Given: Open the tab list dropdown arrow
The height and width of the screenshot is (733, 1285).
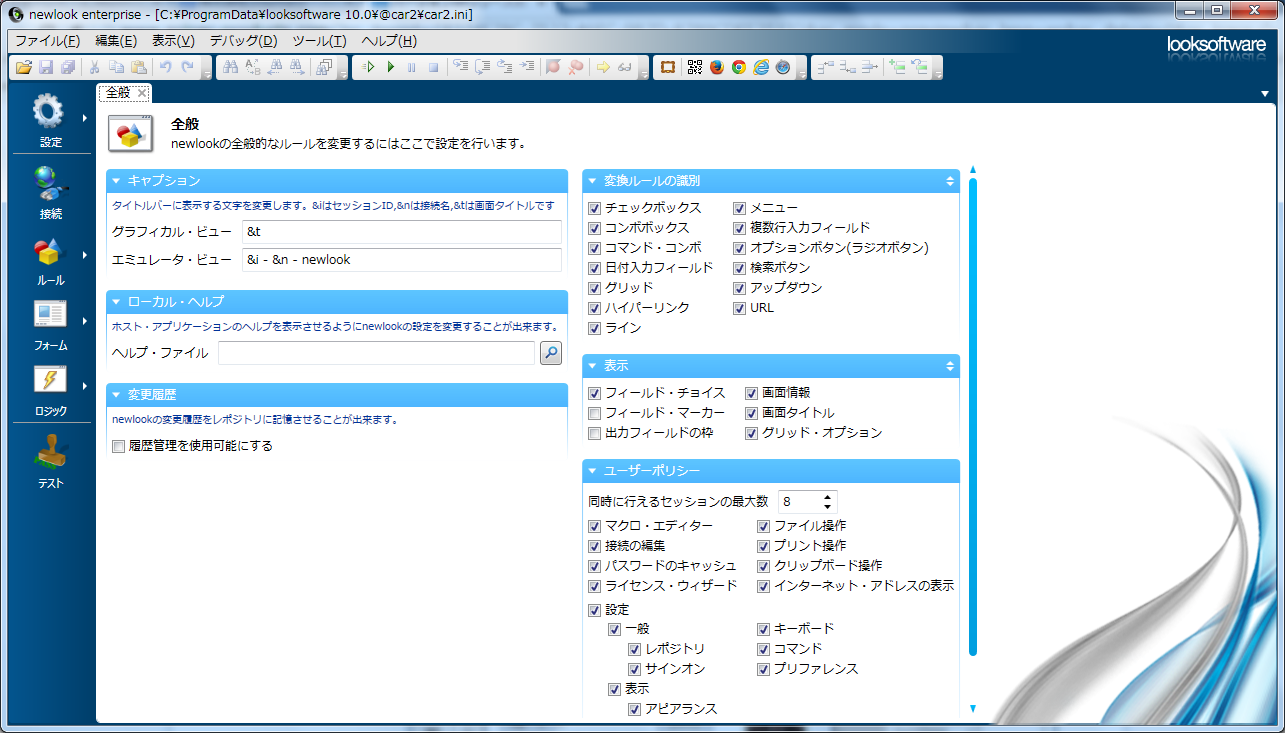Looking at the screenshot, I should point(1266,94).
